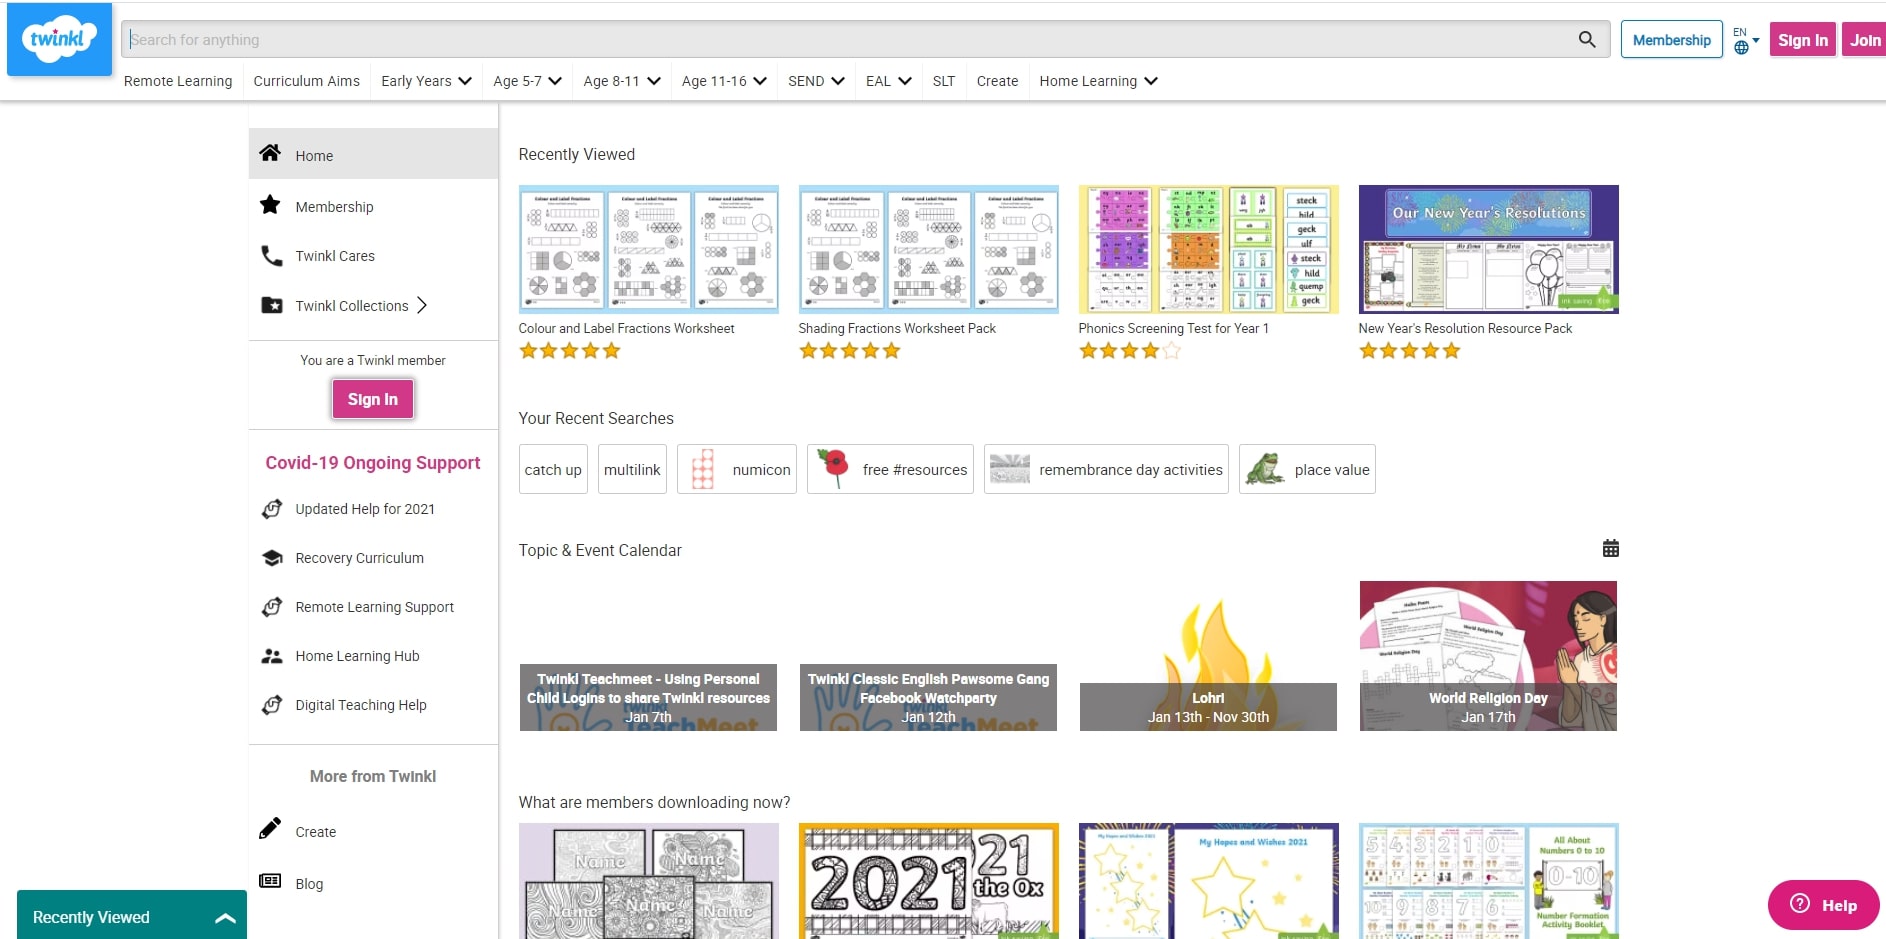Screen dimensions: 1886x939
Task: Open the Lohri event card
Action: tap(1208, 656)
